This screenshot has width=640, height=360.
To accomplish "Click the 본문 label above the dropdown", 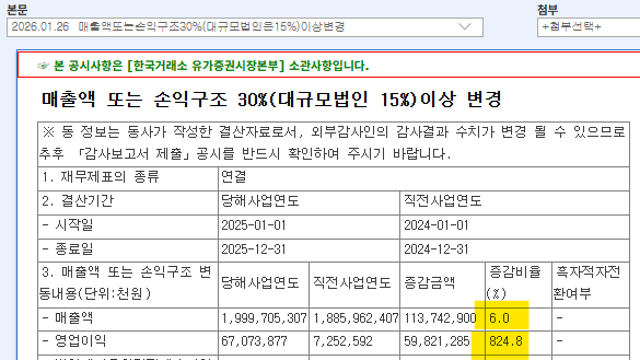I will (17, 9).
